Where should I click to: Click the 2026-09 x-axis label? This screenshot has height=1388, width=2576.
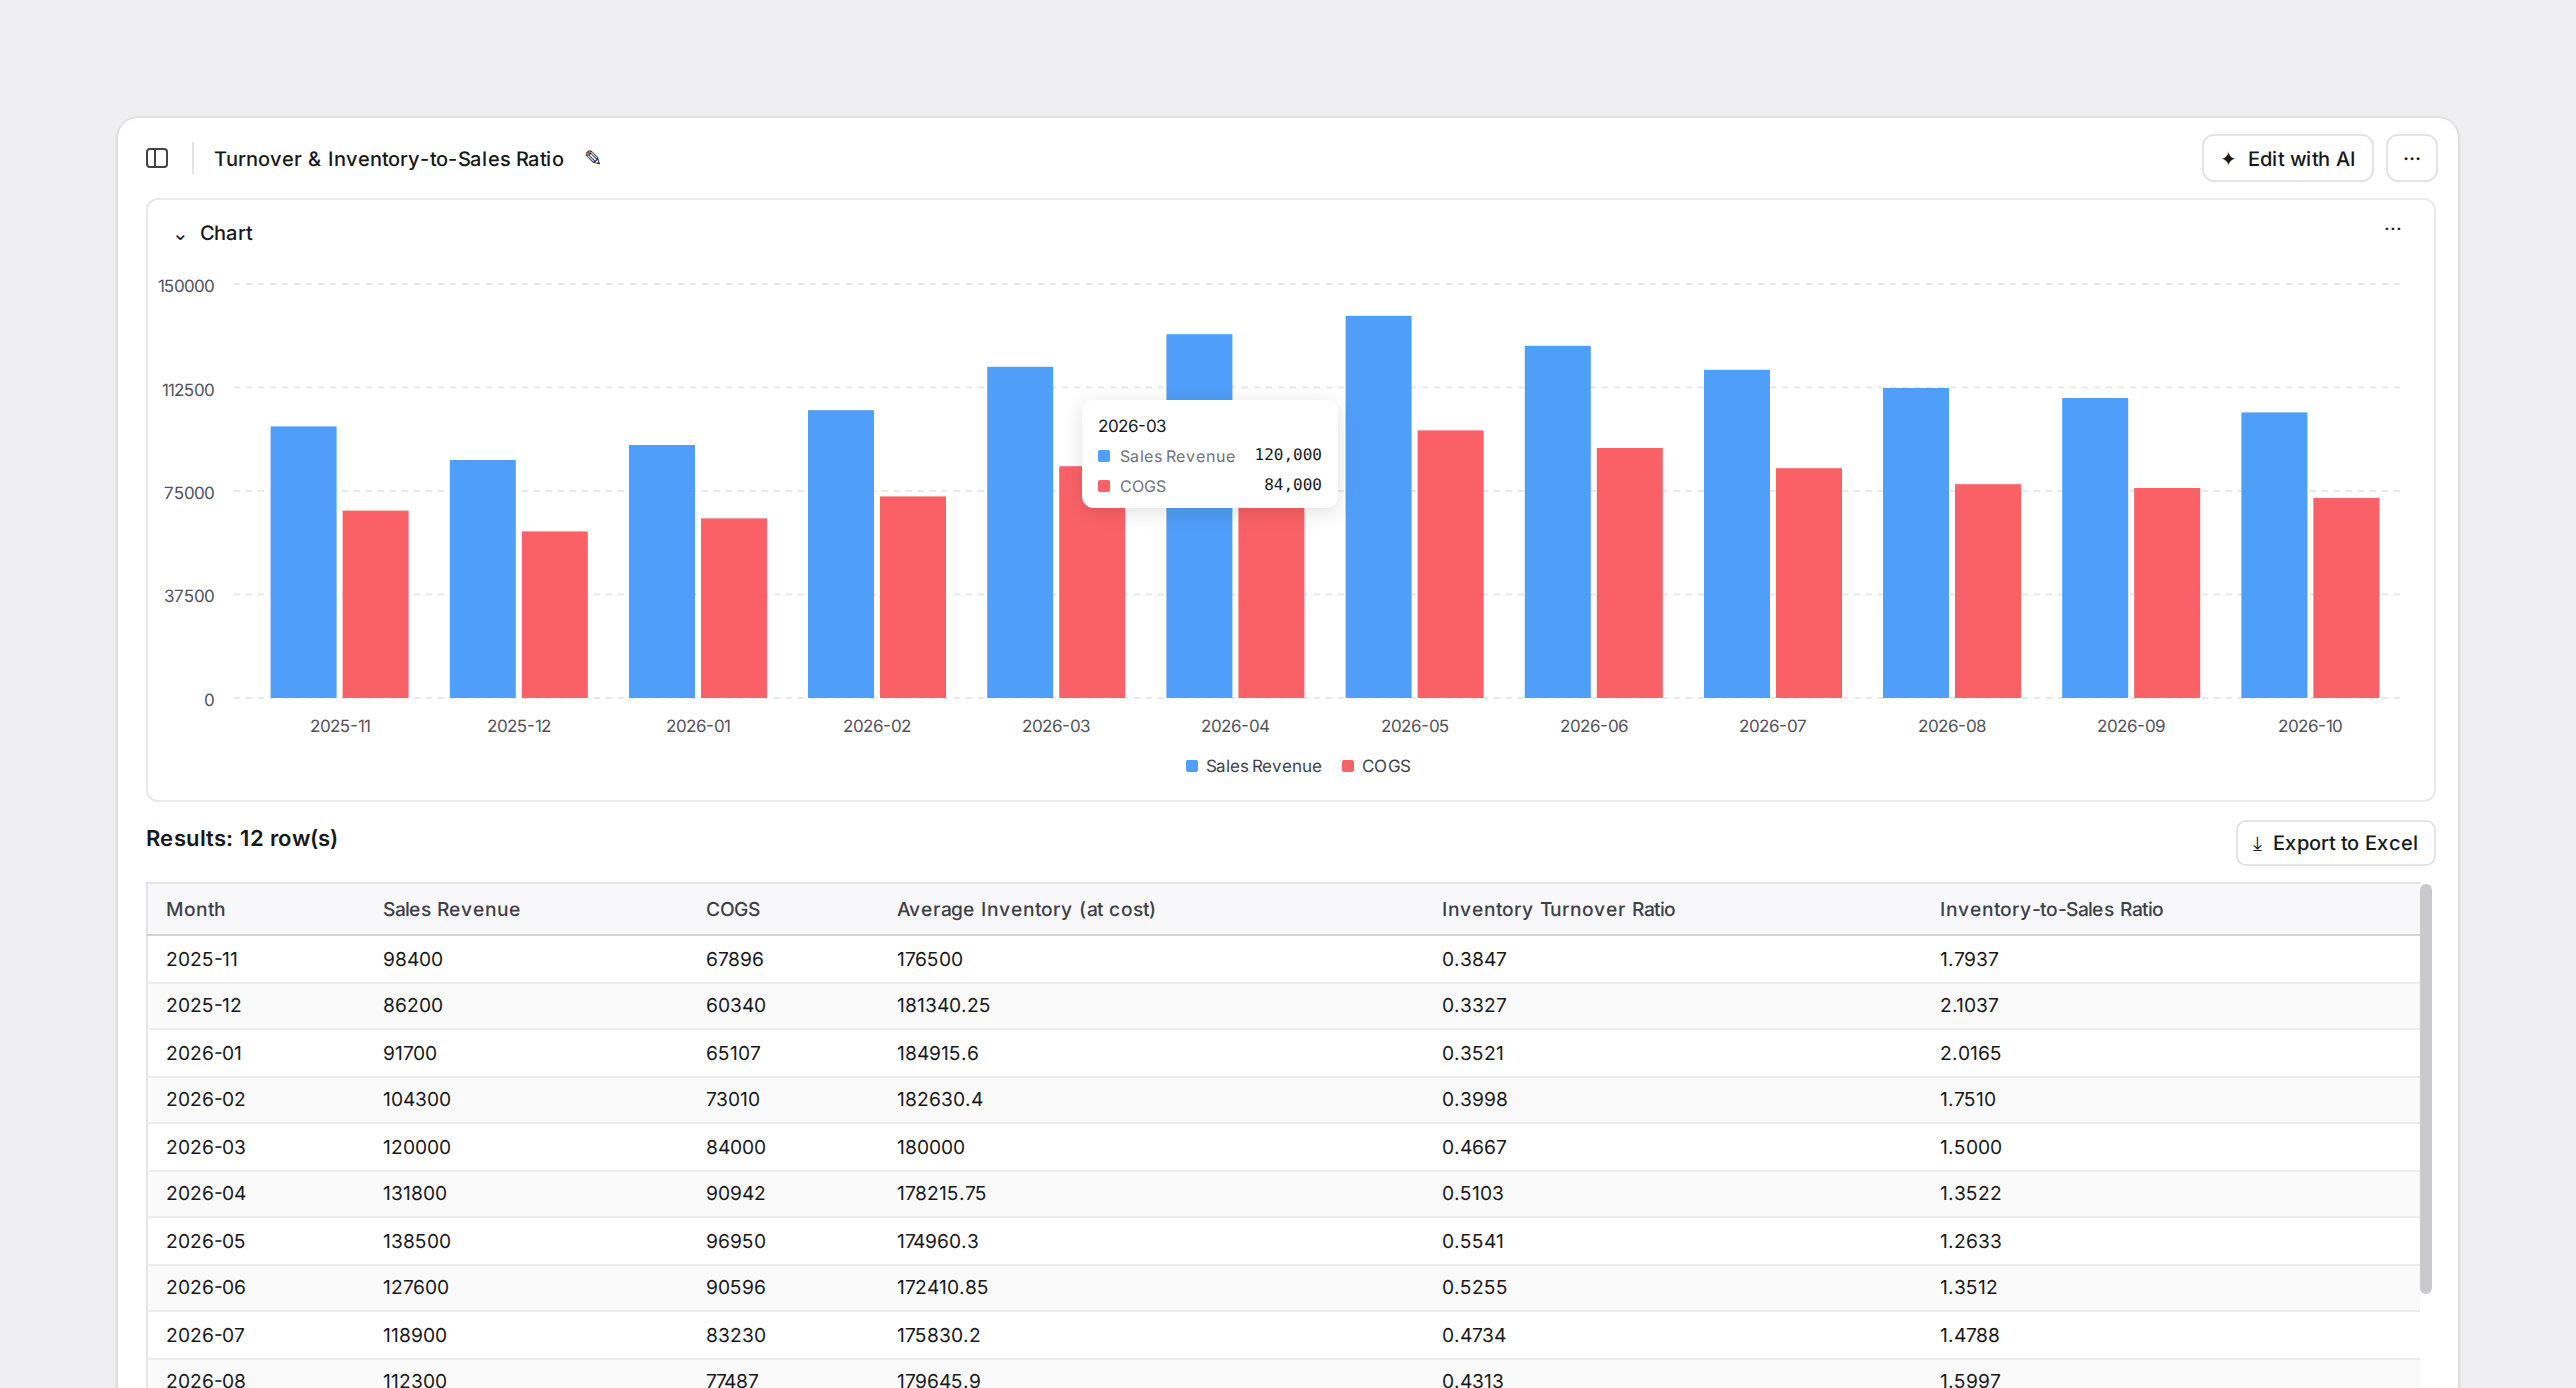(2130, 726)
